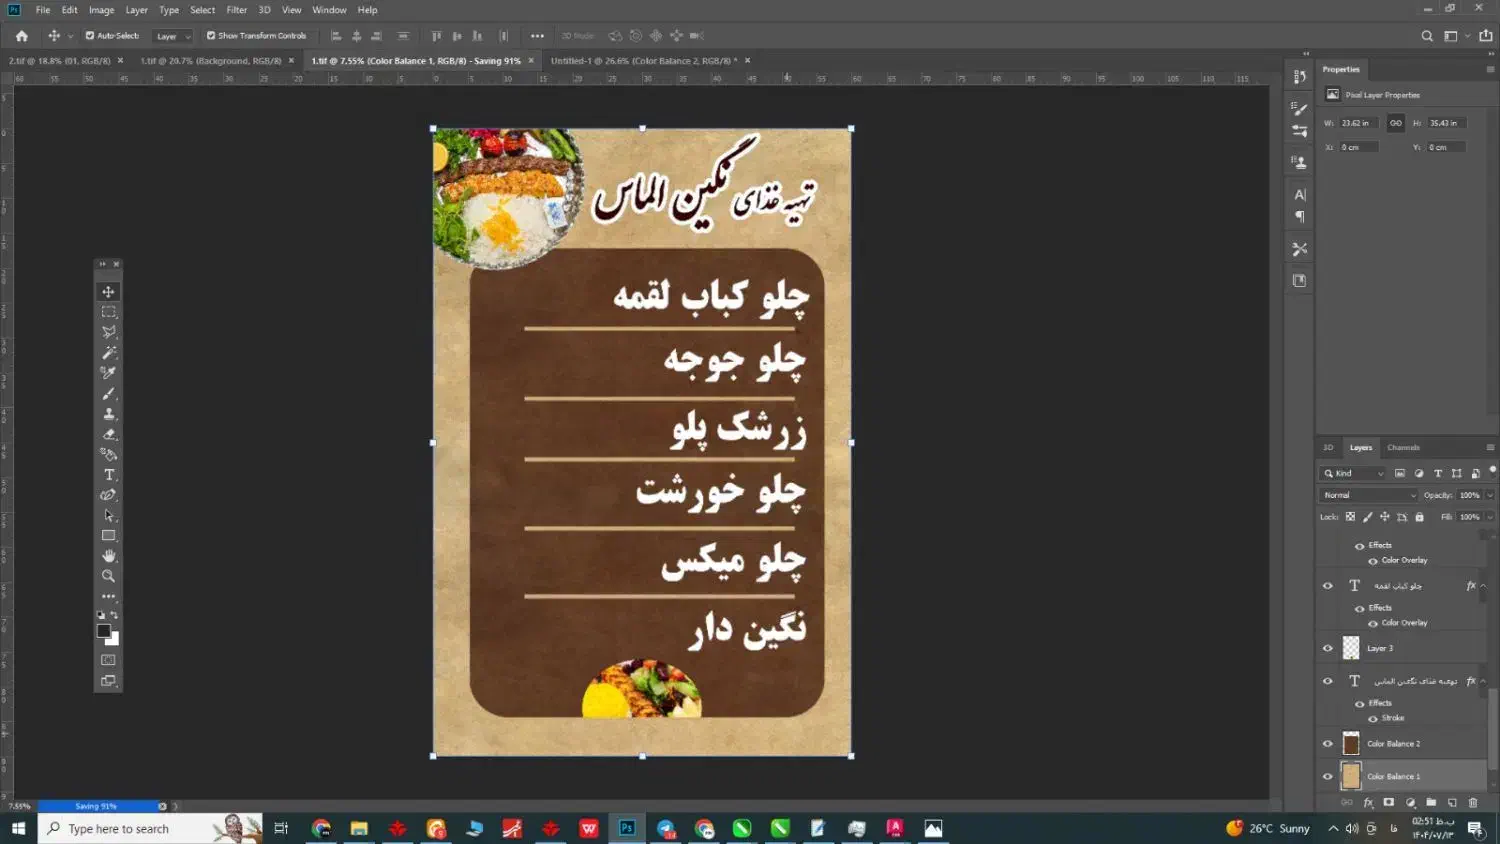Viewport: 1500px width, 844px height.
Task: Open the Auto-Select Layer dropdown
Action: (172, 36)
